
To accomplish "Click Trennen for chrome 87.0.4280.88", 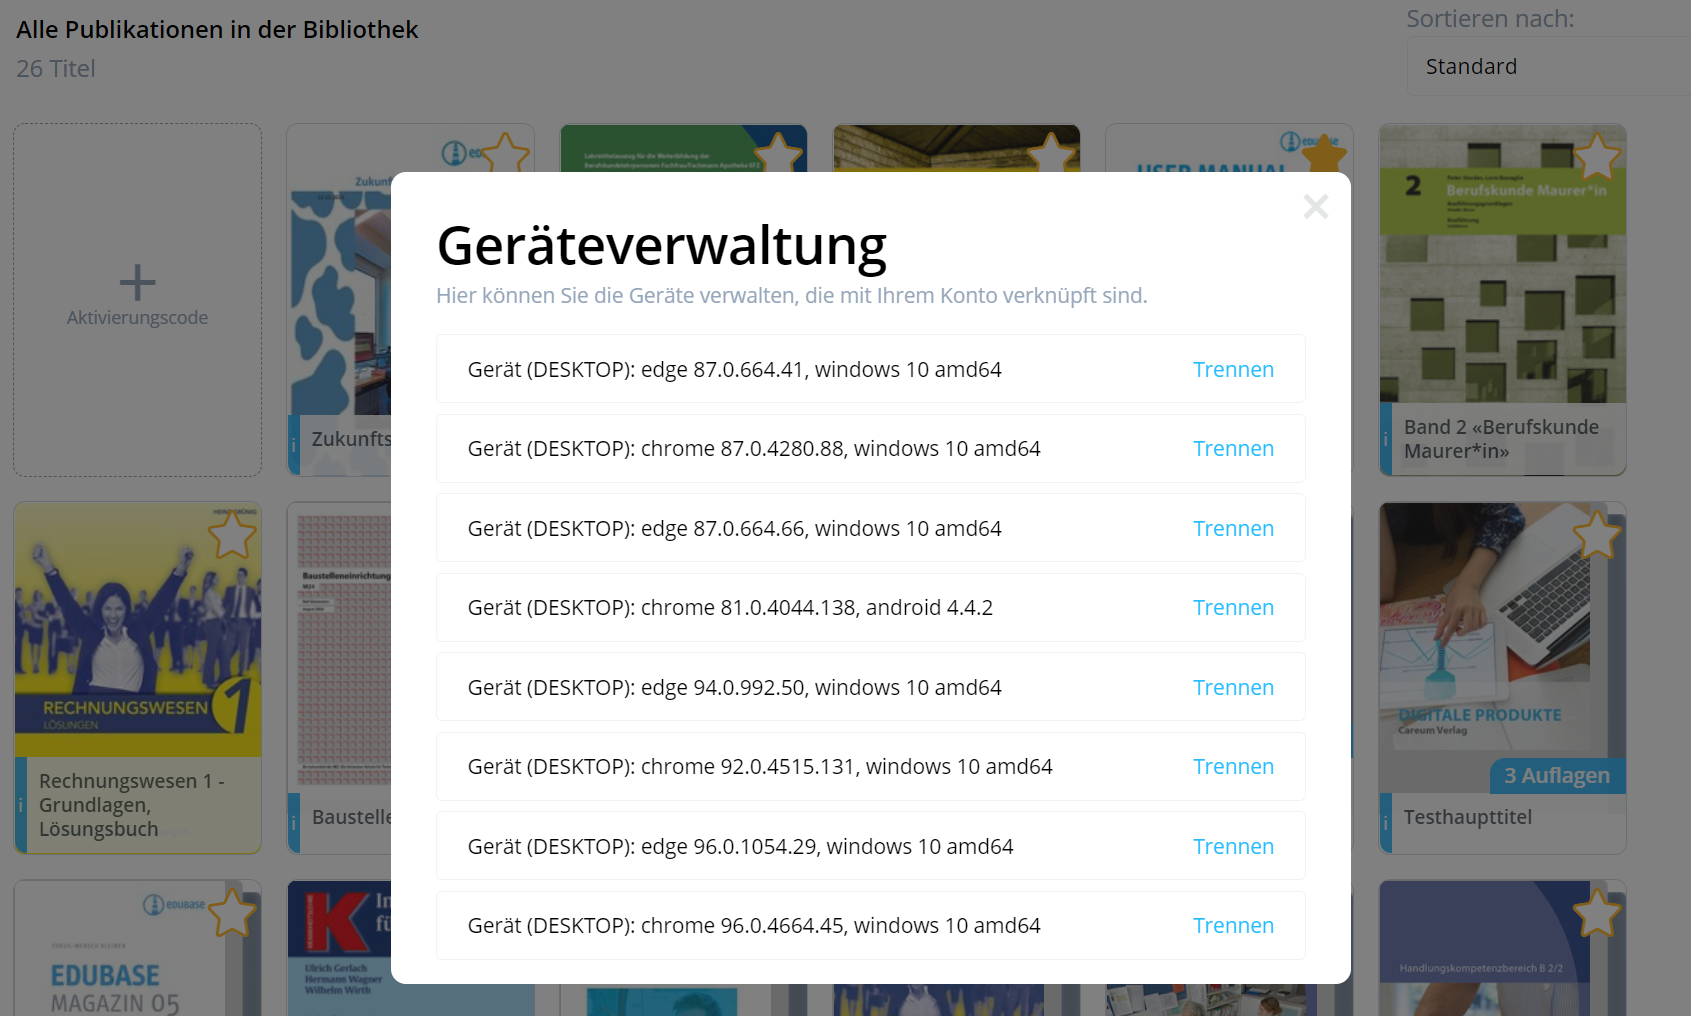I will pos(1233,448).
